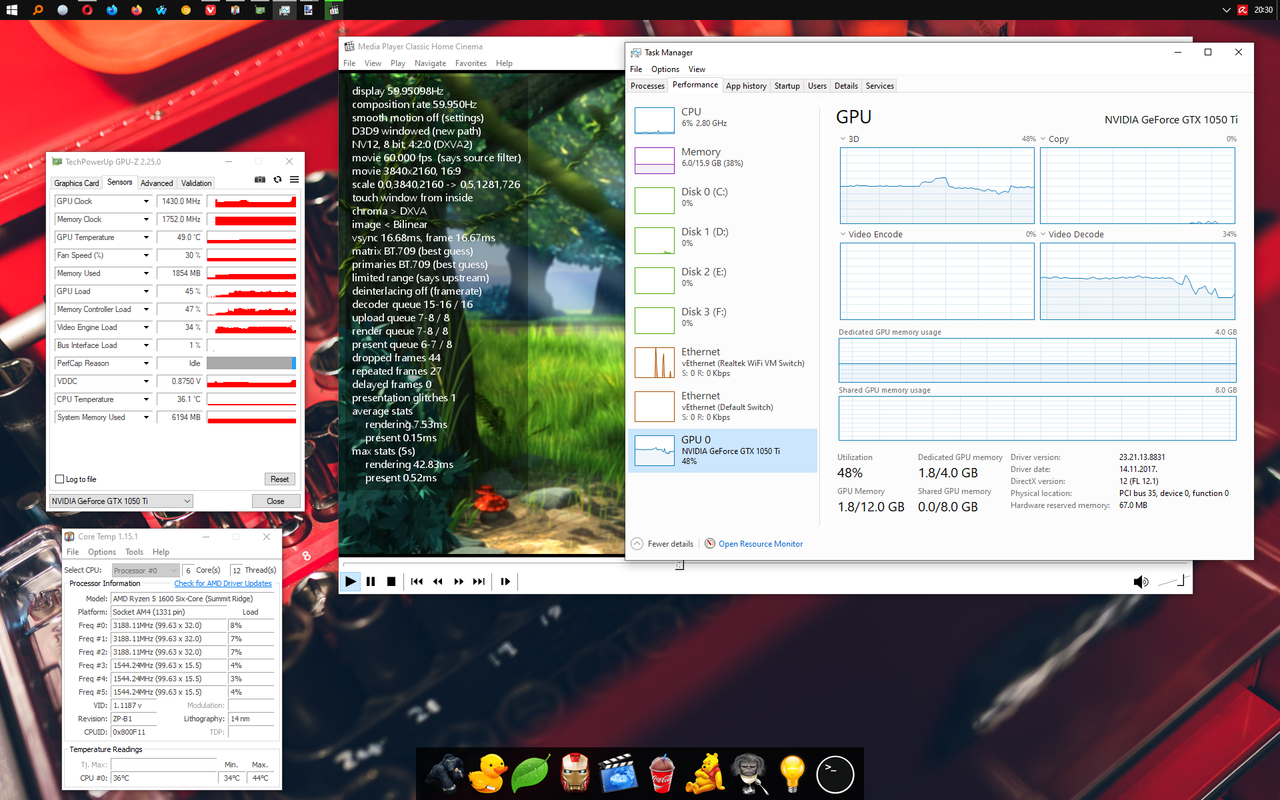
Task: Stop the video in Media Player Classic
Action: pyautogui.click(x=391, y=581)
